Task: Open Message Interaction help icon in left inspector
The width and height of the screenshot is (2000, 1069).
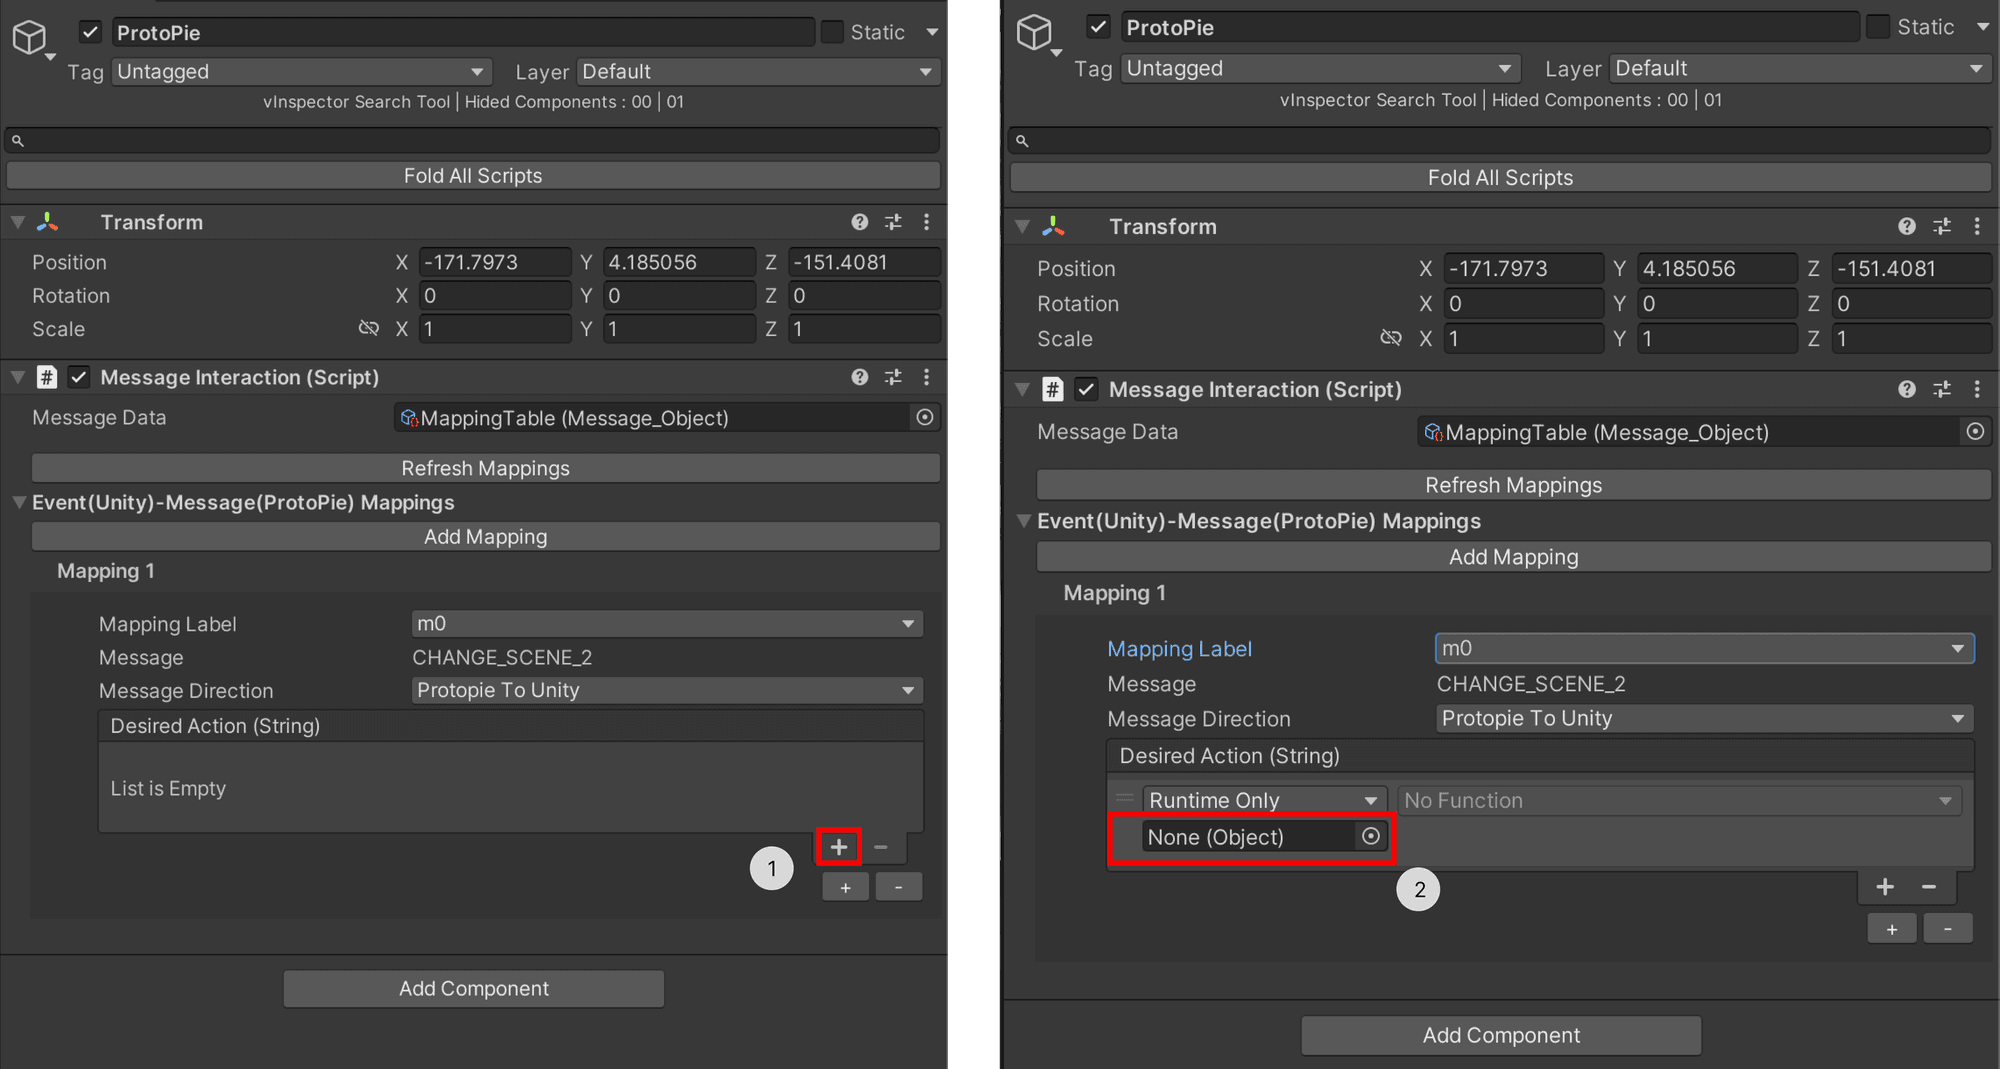Action: point(860,377)
